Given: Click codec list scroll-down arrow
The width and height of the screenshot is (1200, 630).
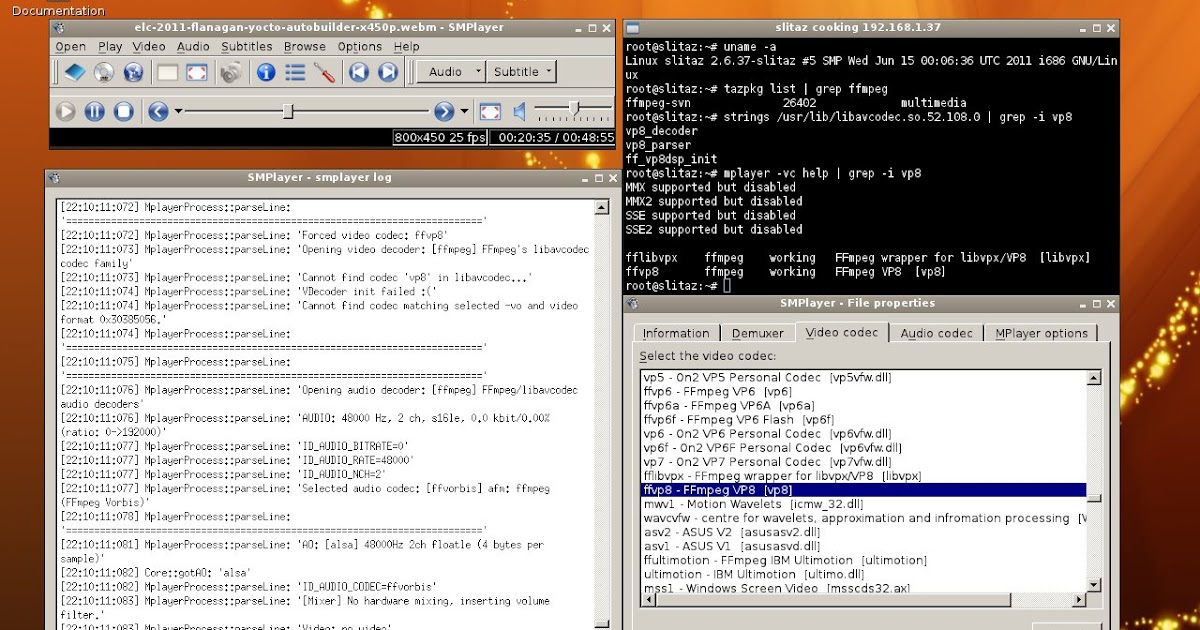Looking at the screenshot, I should [1094, 585].
